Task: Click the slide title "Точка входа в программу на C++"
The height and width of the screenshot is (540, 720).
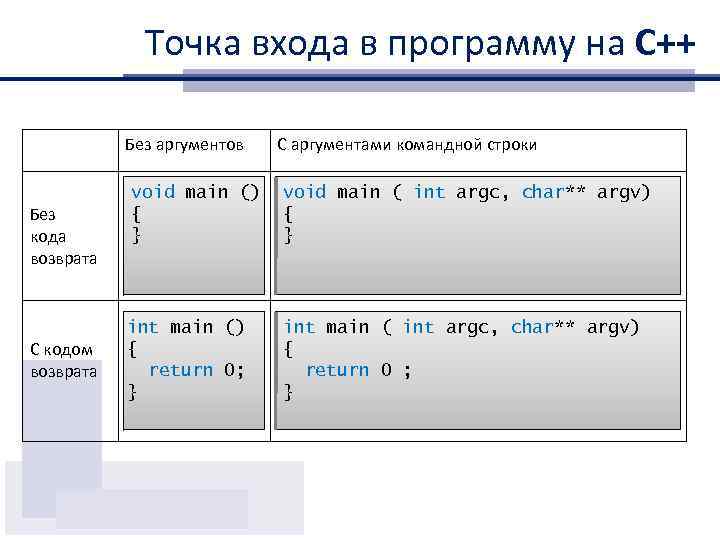Action: 420,43
